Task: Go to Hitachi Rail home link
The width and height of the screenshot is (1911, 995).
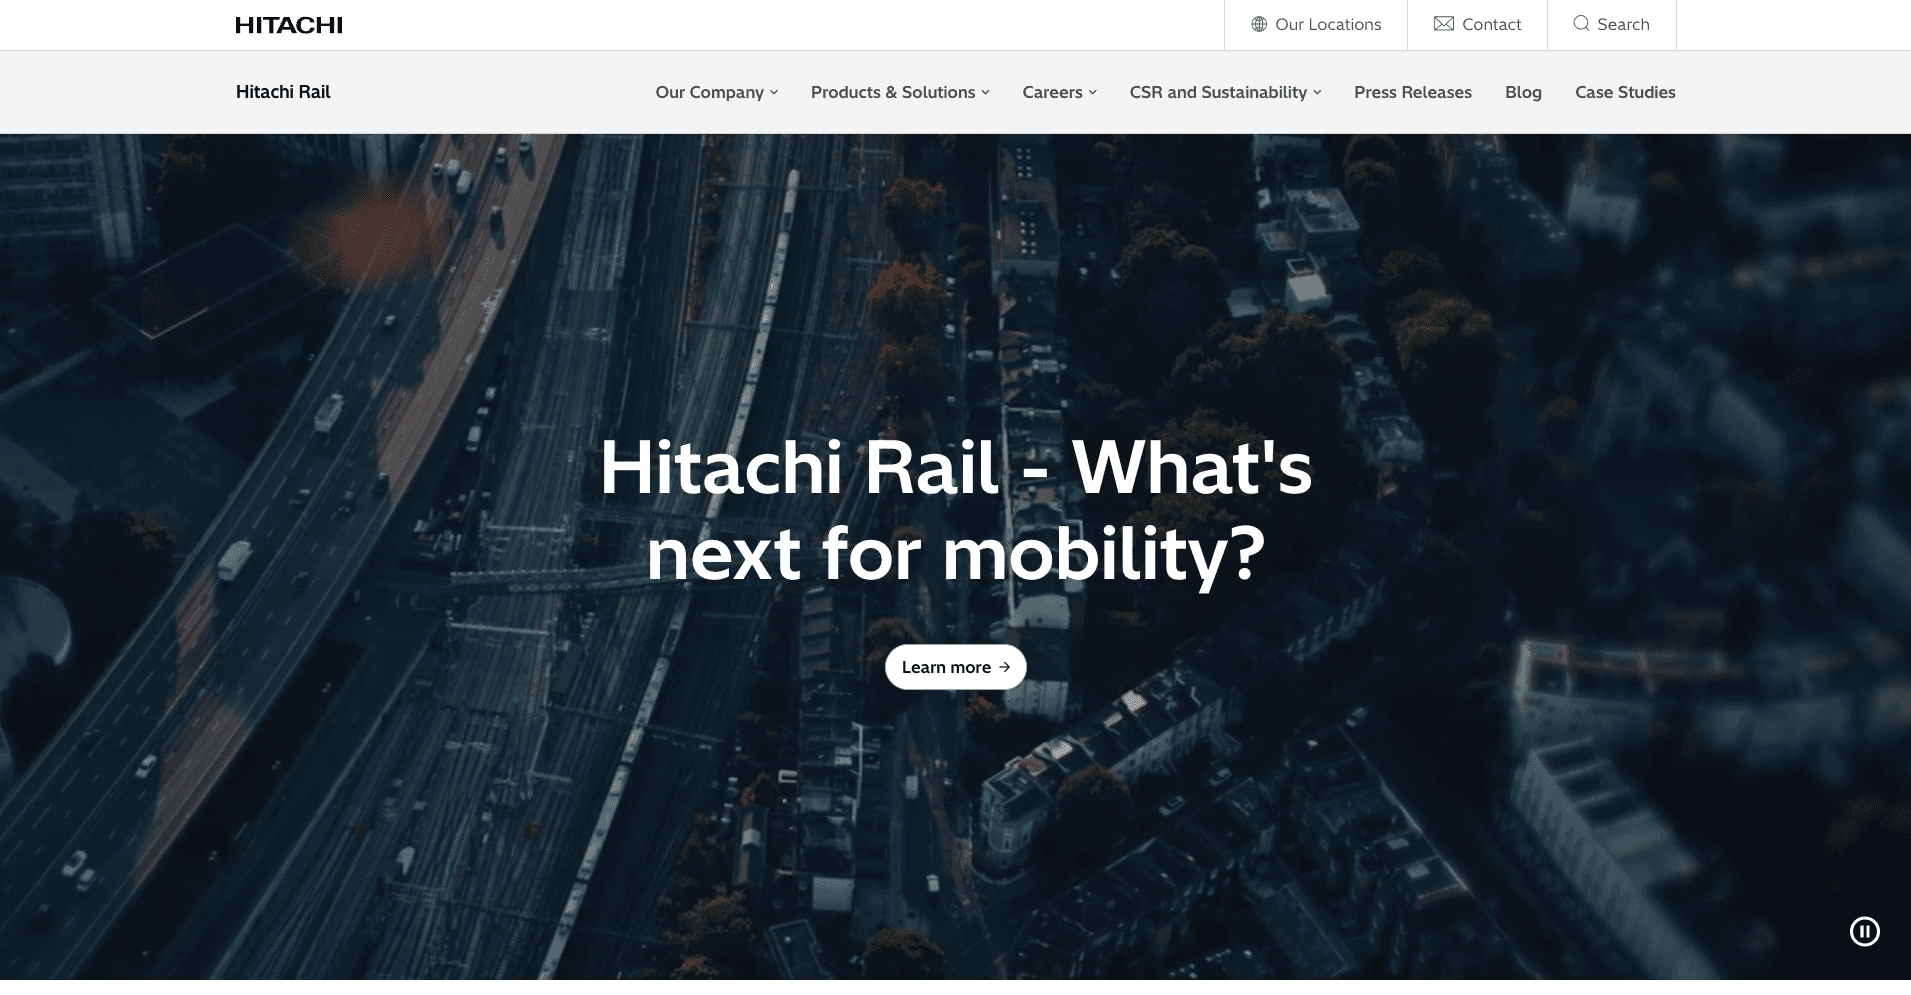Action: 283,92
